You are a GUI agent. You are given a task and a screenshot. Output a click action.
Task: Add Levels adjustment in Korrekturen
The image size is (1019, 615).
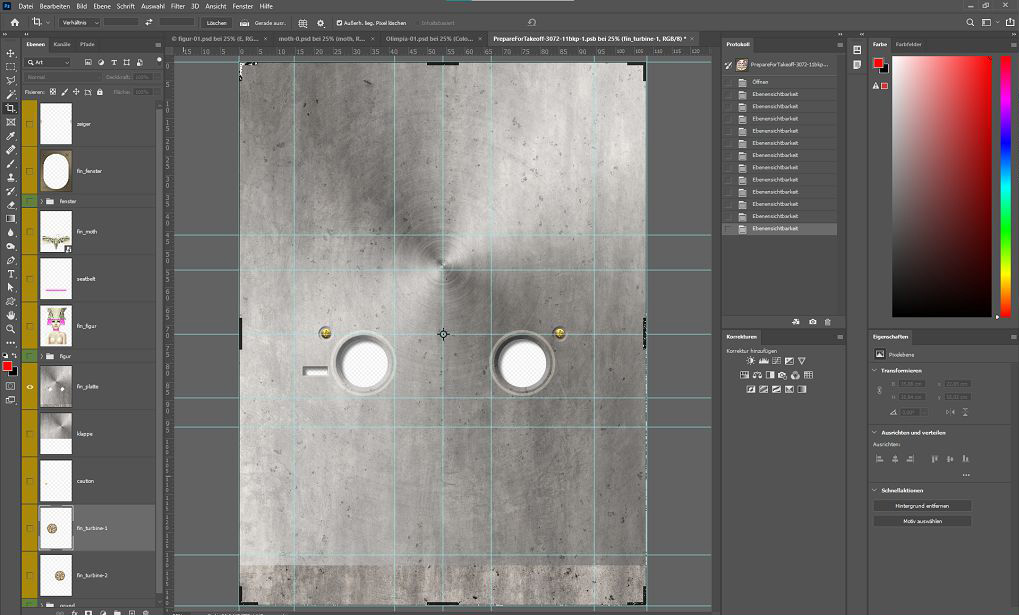[x=764, y=361]
